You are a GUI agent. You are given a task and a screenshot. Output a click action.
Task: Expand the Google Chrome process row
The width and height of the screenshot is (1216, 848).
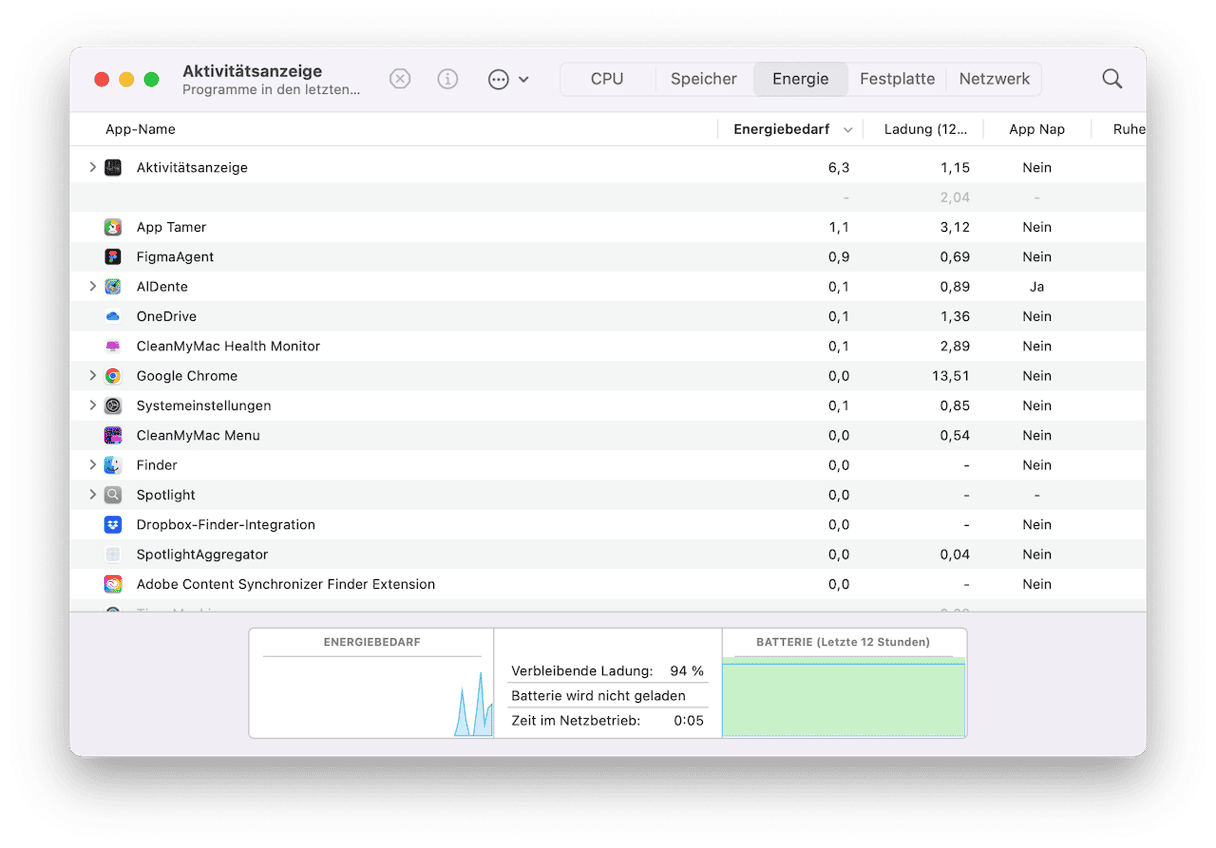(x=93, y=376)
